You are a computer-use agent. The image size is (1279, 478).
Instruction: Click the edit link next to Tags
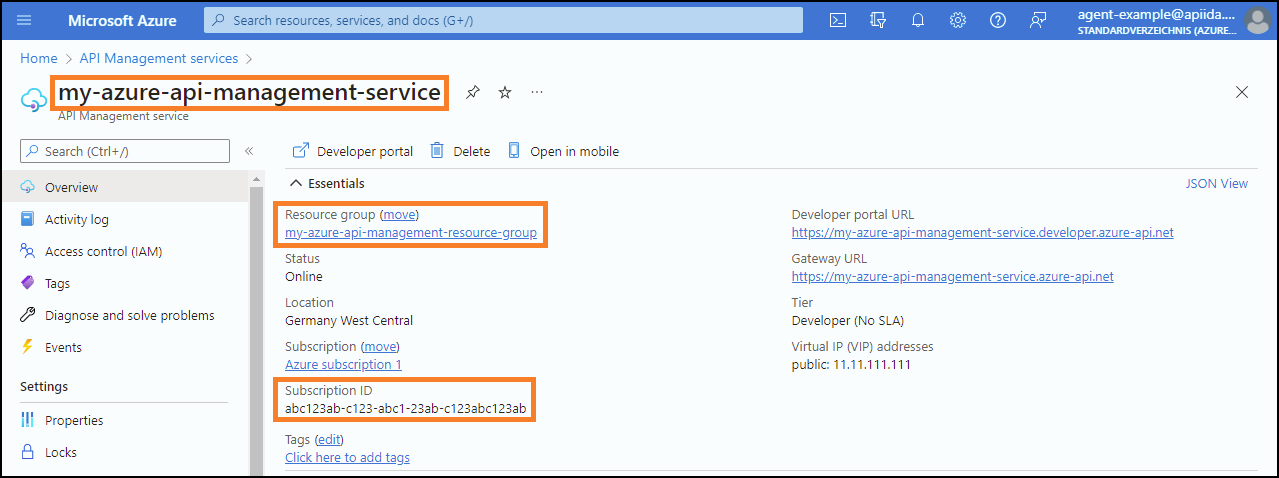coord(329,440)
